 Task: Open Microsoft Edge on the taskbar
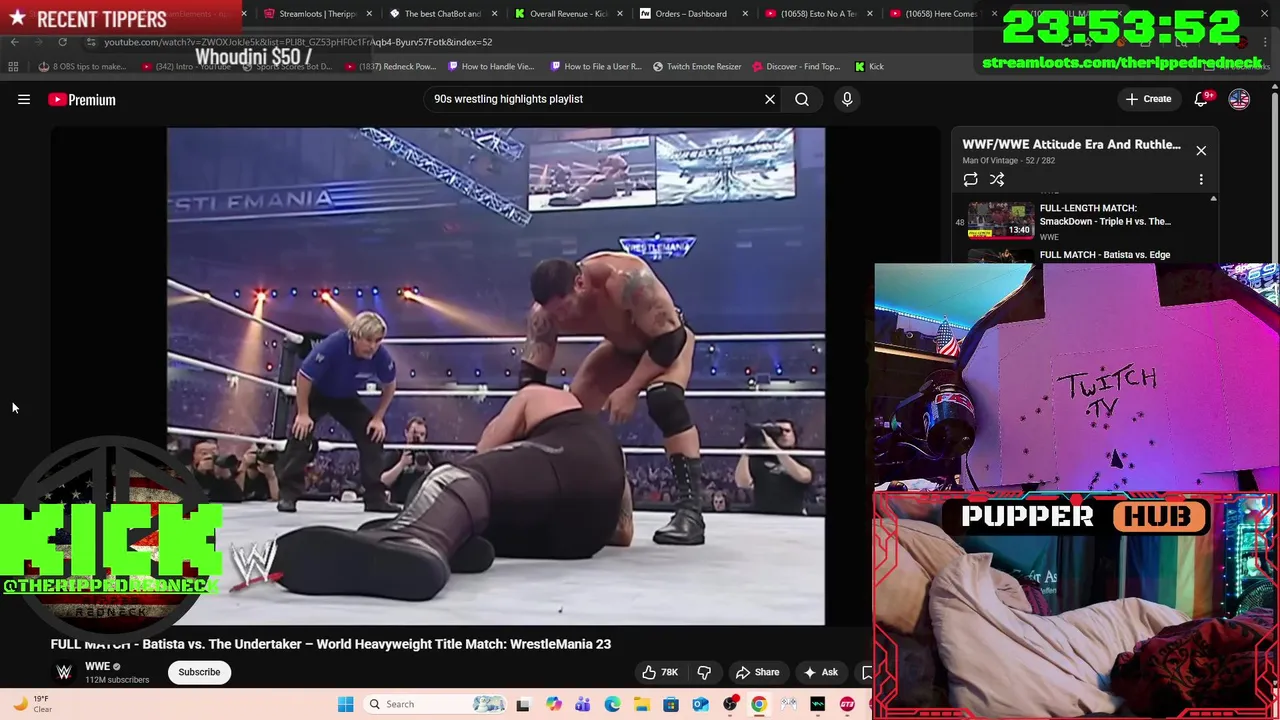coord(612,704)
